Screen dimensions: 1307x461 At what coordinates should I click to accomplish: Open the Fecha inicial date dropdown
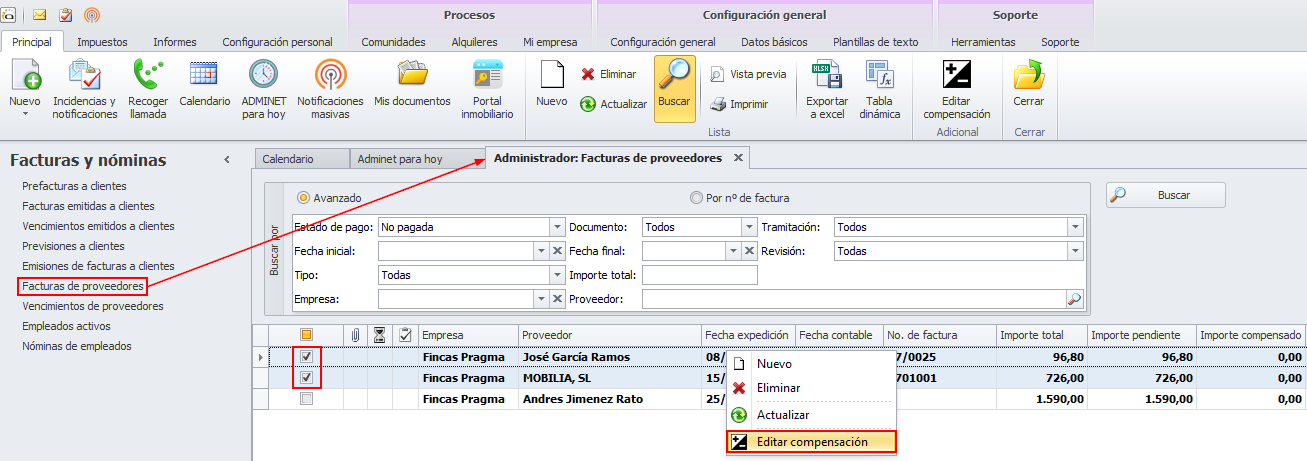[x=542, y=251]
